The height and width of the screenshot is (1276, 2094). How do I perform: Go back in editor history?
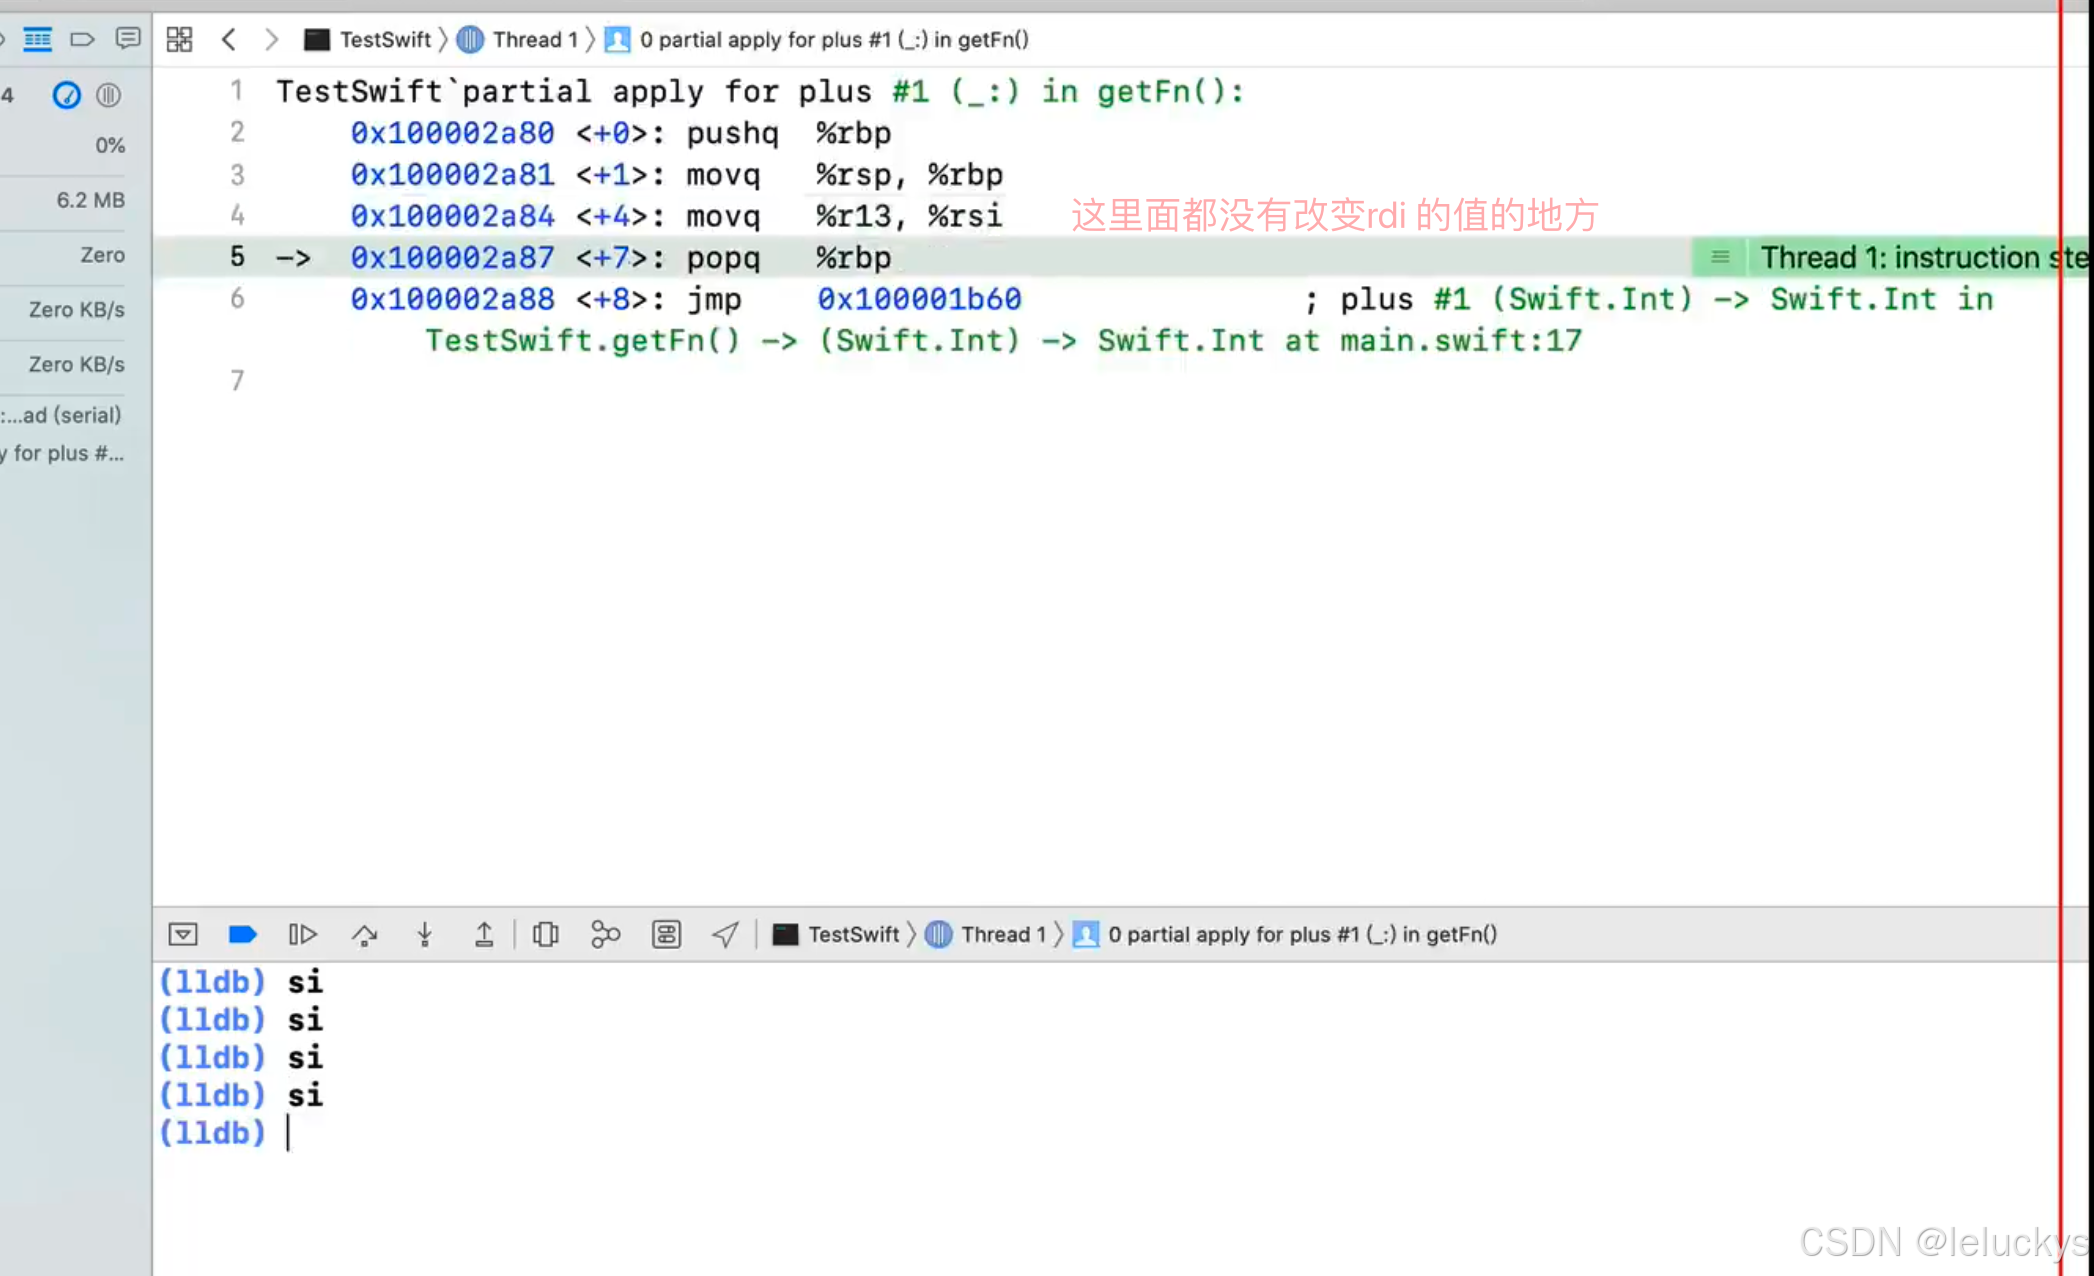click(x=229, y=39)
